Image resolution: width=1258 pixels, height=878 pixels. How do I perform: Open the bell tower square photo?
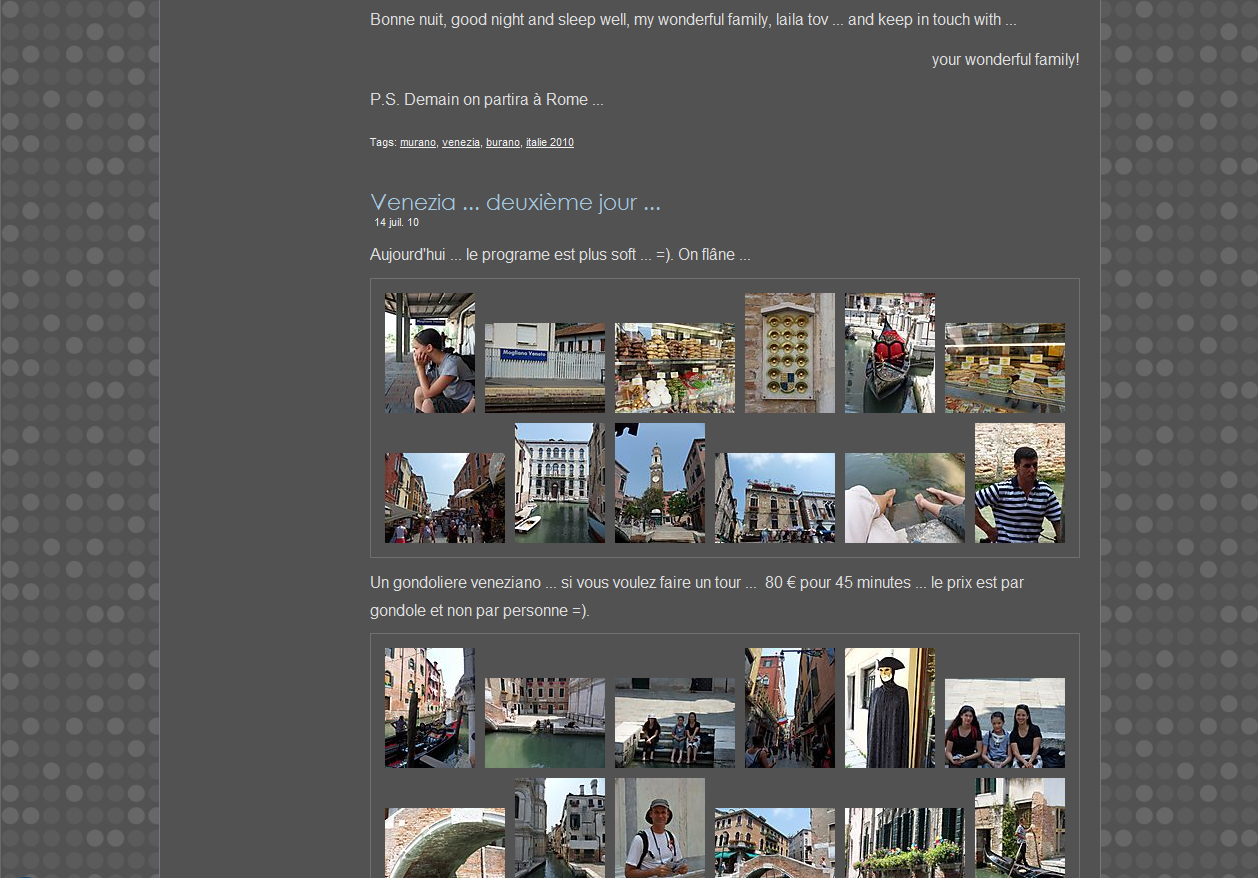(660, 483)
